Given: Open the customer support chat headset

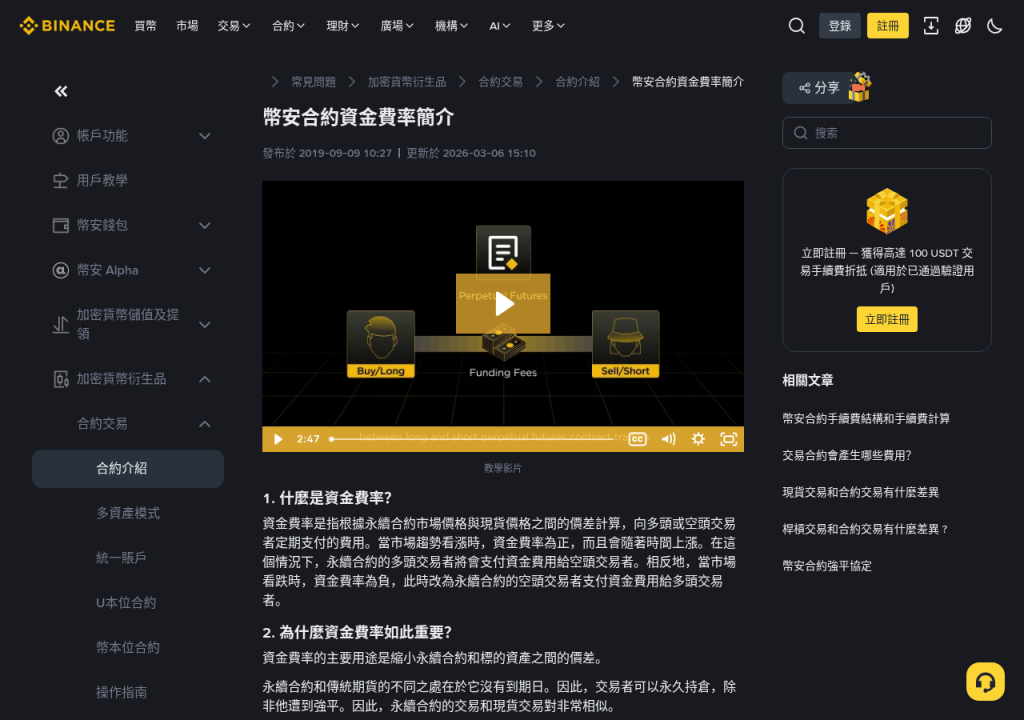Looking at the screenshot, I should pyautogui.click(x=985, y=681).
